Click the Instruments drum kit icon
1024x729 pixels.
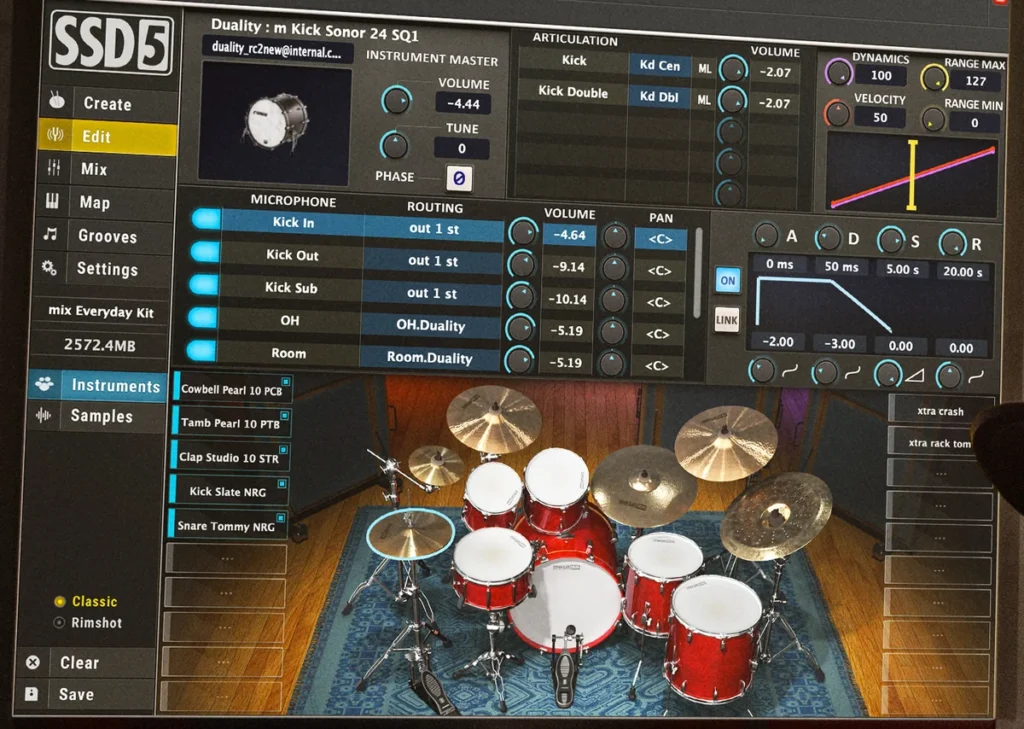45,383
